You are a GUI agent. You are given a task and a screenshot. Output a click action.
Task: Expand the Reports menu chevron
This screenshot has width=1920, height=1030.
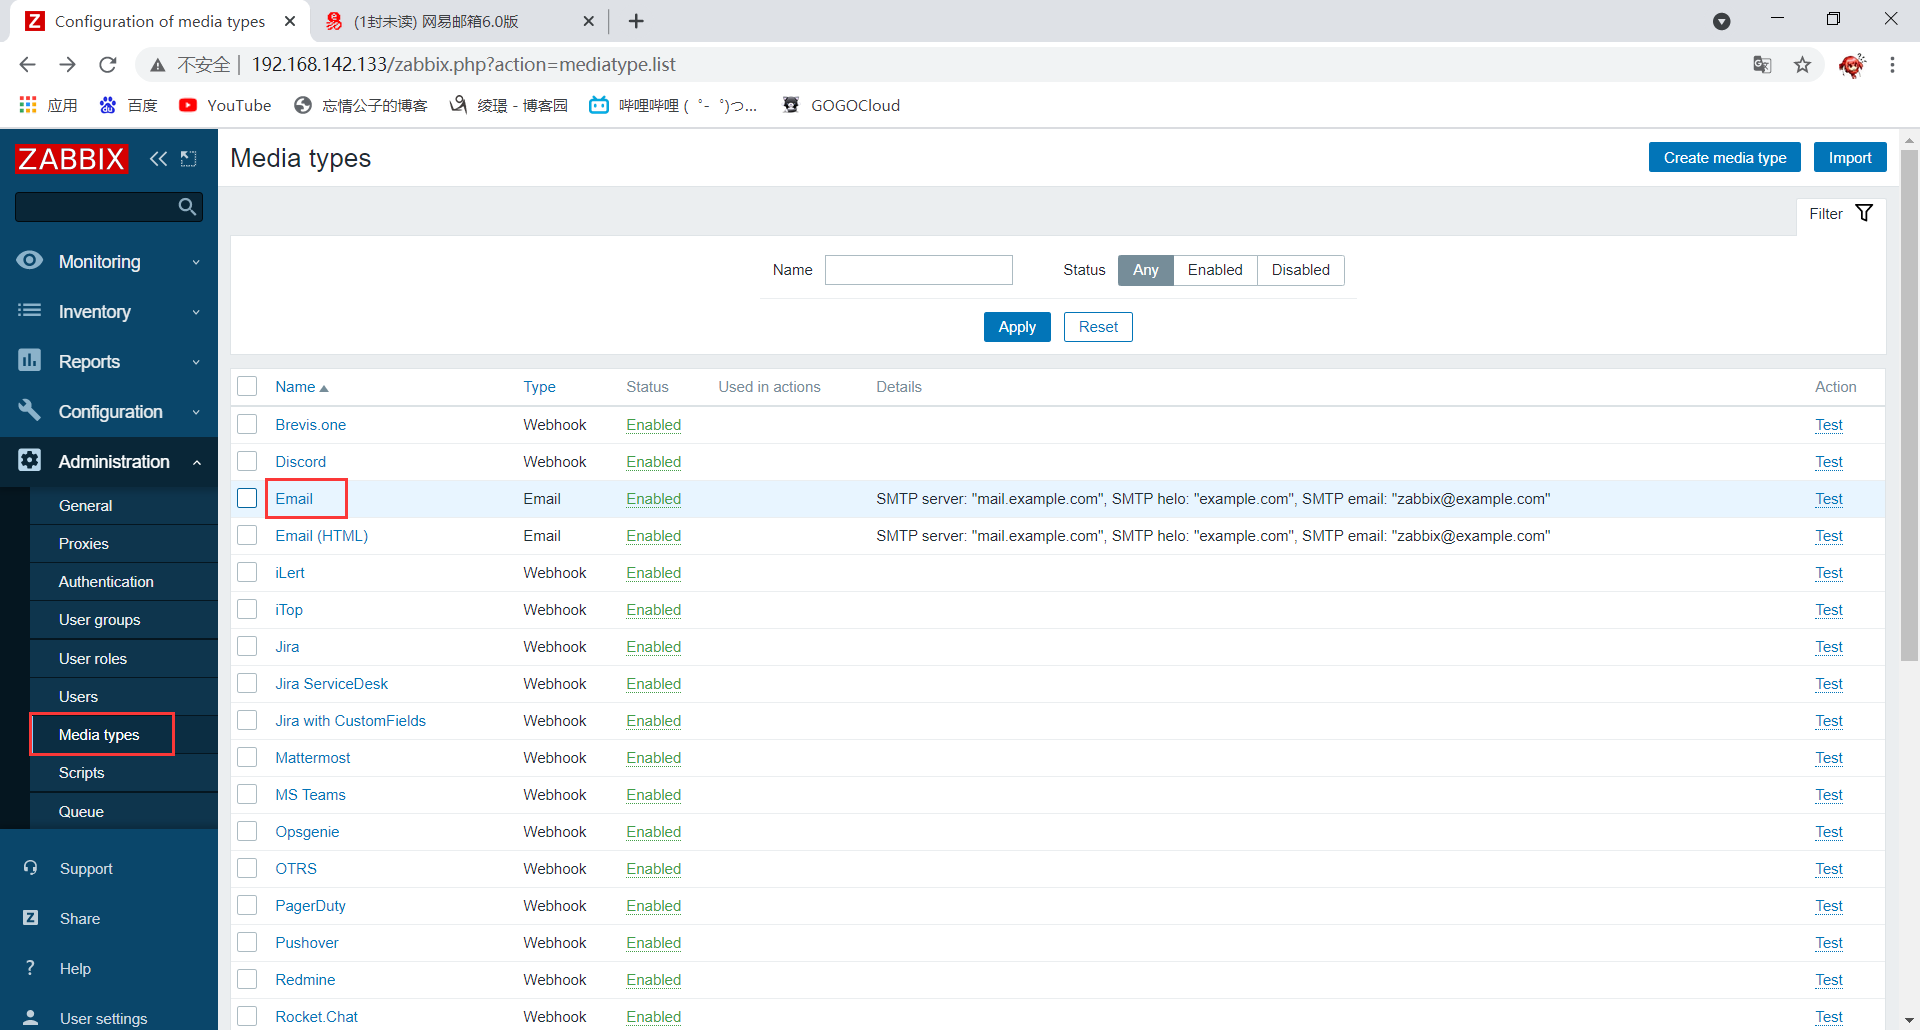(x=196, y=362)
